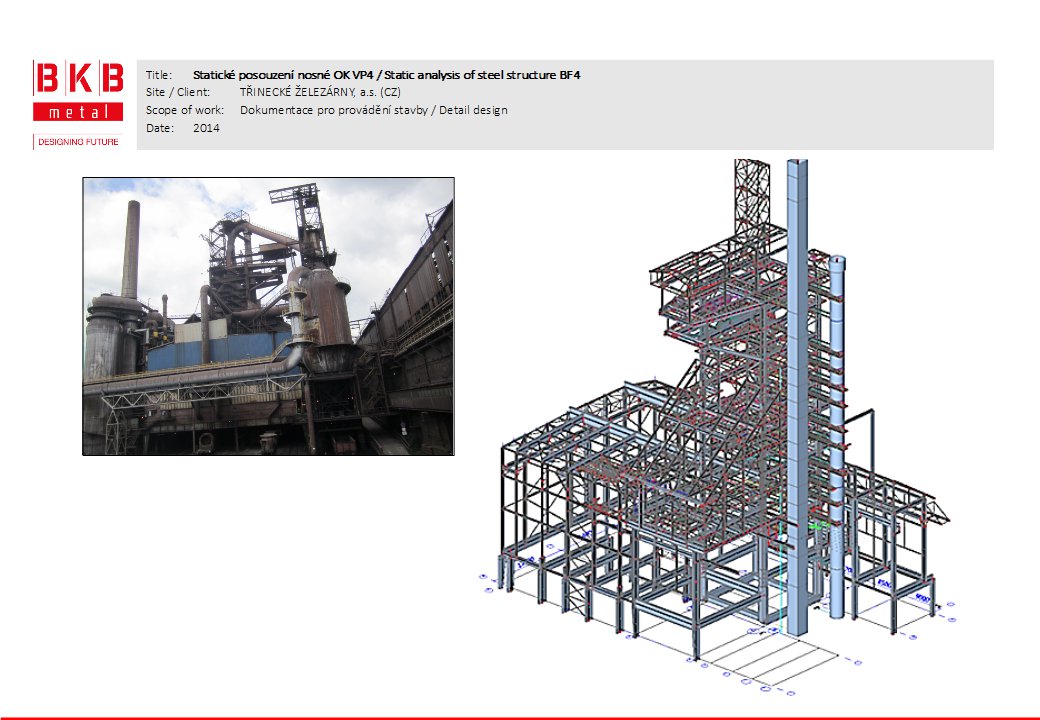Click the red "metal" bar in the logo
The height and width of the screenshot is (720, 1040).
click(78, 111)
